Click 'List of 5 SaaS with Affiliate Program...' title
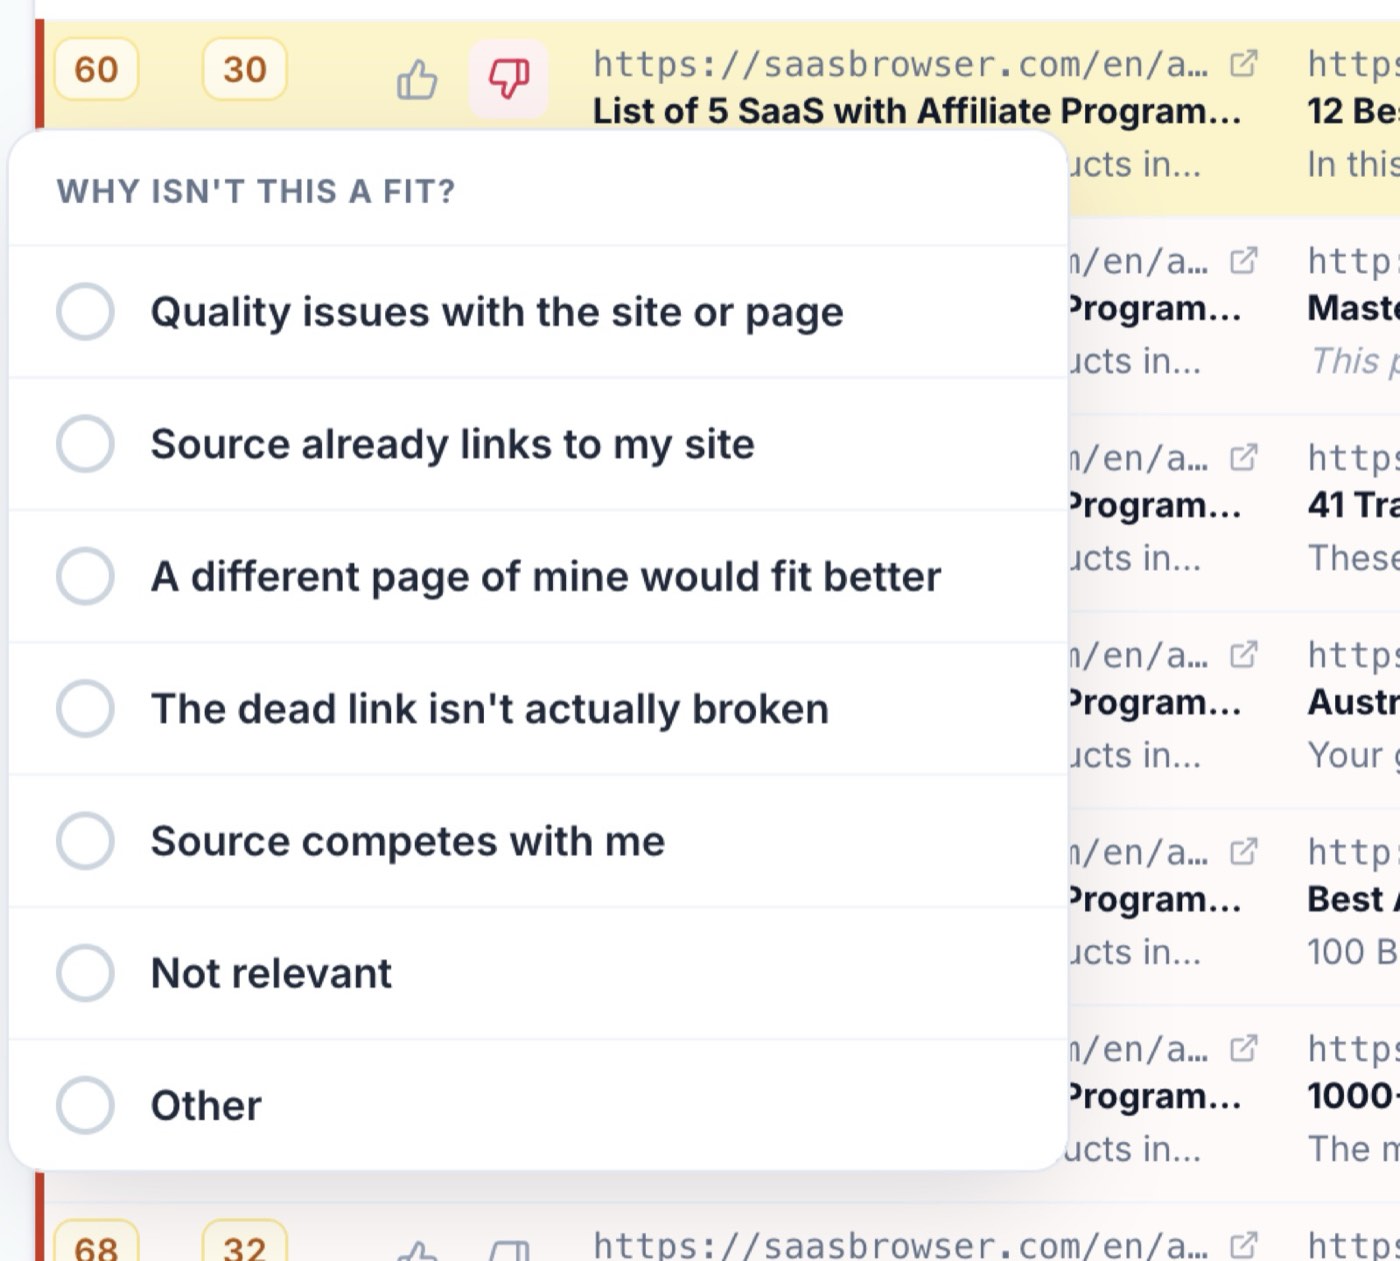 click(916, 111)
